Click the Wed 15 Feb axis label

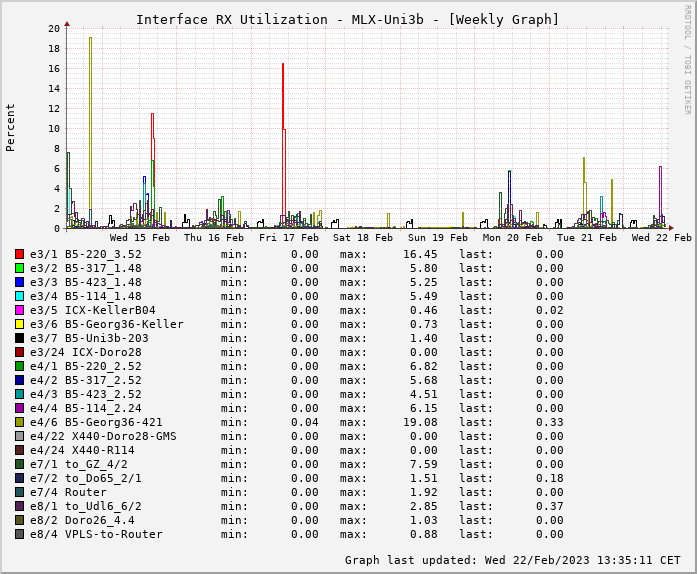coord(140,238)
